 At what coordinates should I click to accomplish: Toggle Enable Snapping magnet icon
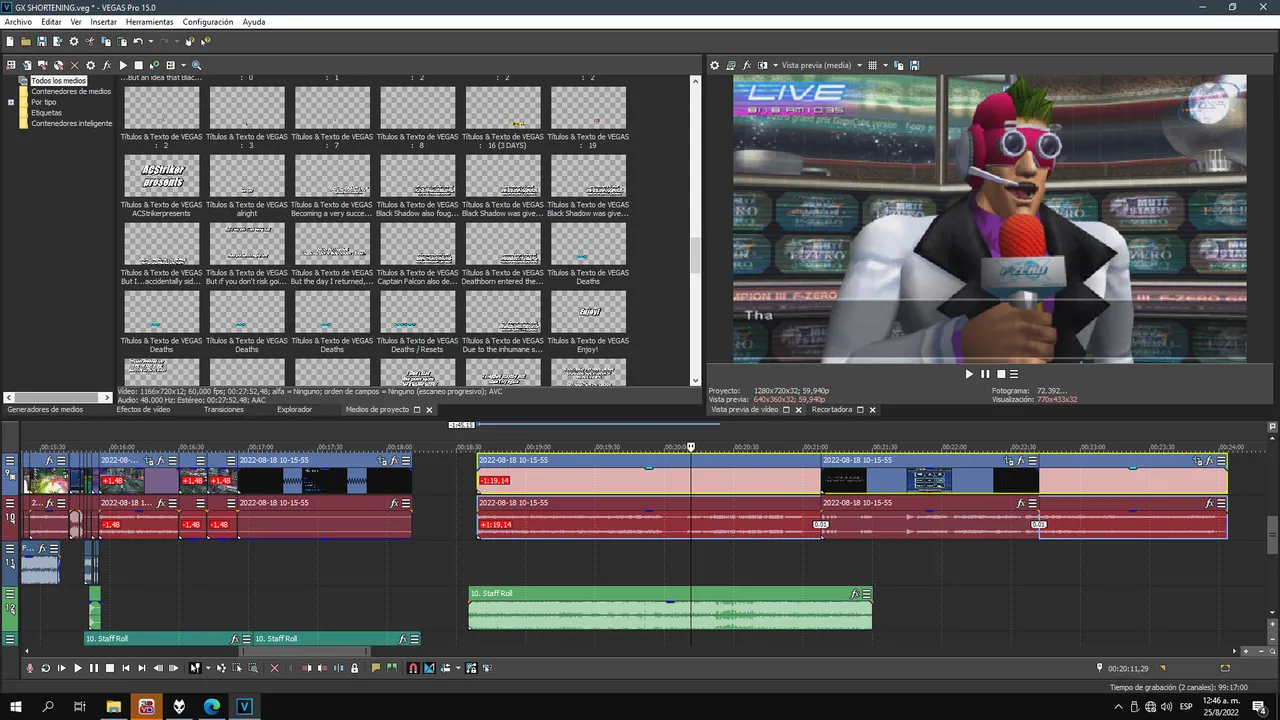pos(413,668)
